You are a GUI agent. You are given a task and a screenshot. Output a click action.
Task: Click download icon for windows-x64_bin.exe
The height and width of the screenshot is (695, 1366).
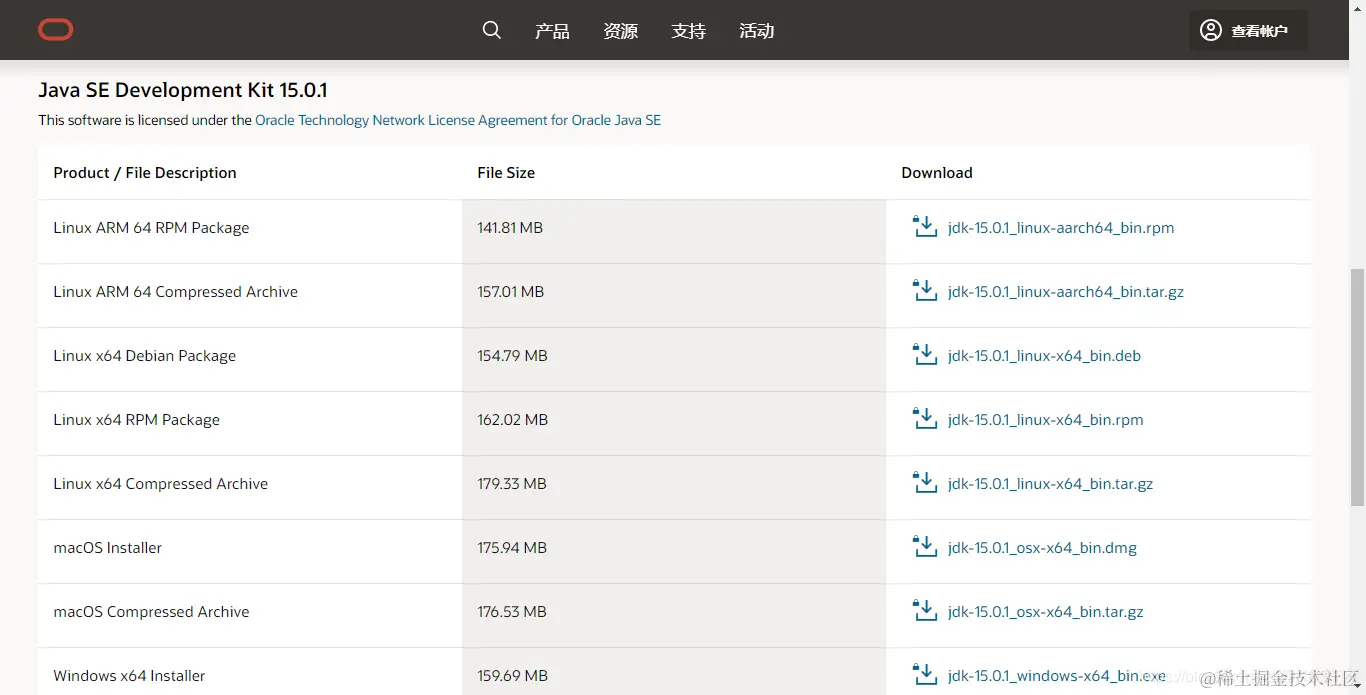[925, 675]
